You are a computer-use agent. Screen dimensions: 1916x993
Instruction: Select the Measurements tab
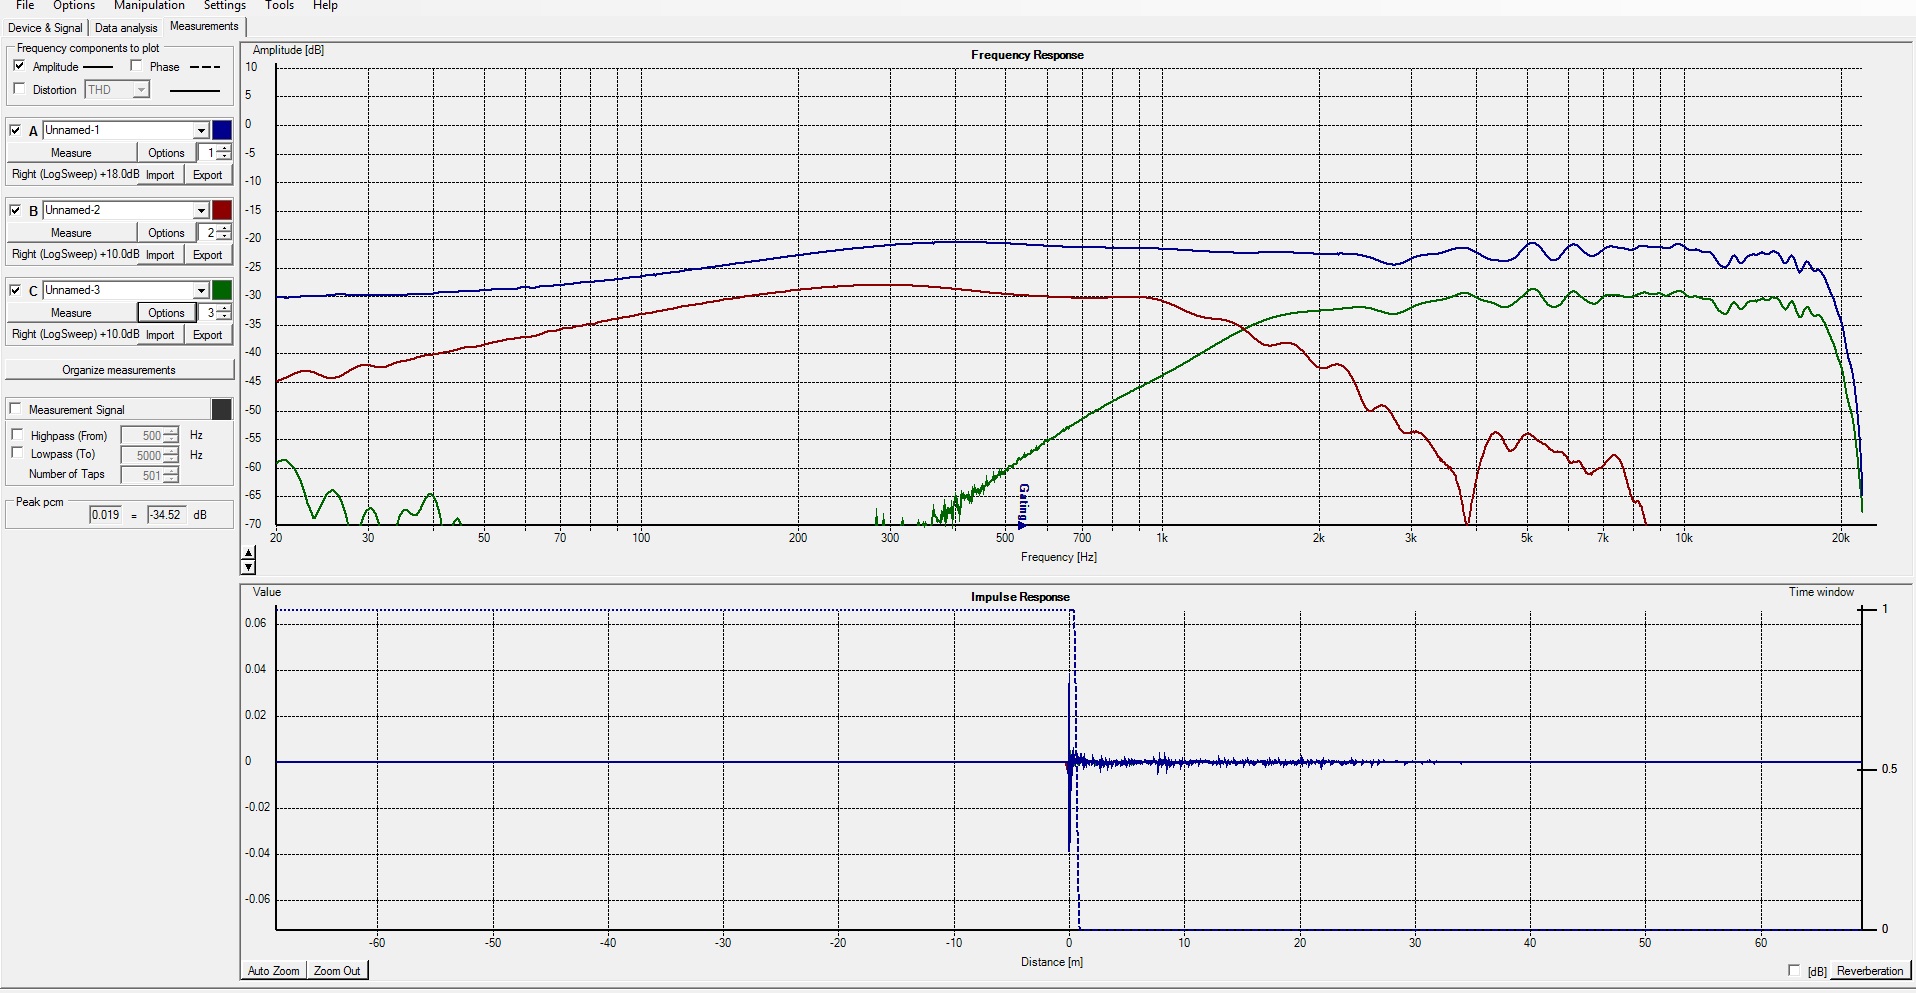click(x=204, y=26)
